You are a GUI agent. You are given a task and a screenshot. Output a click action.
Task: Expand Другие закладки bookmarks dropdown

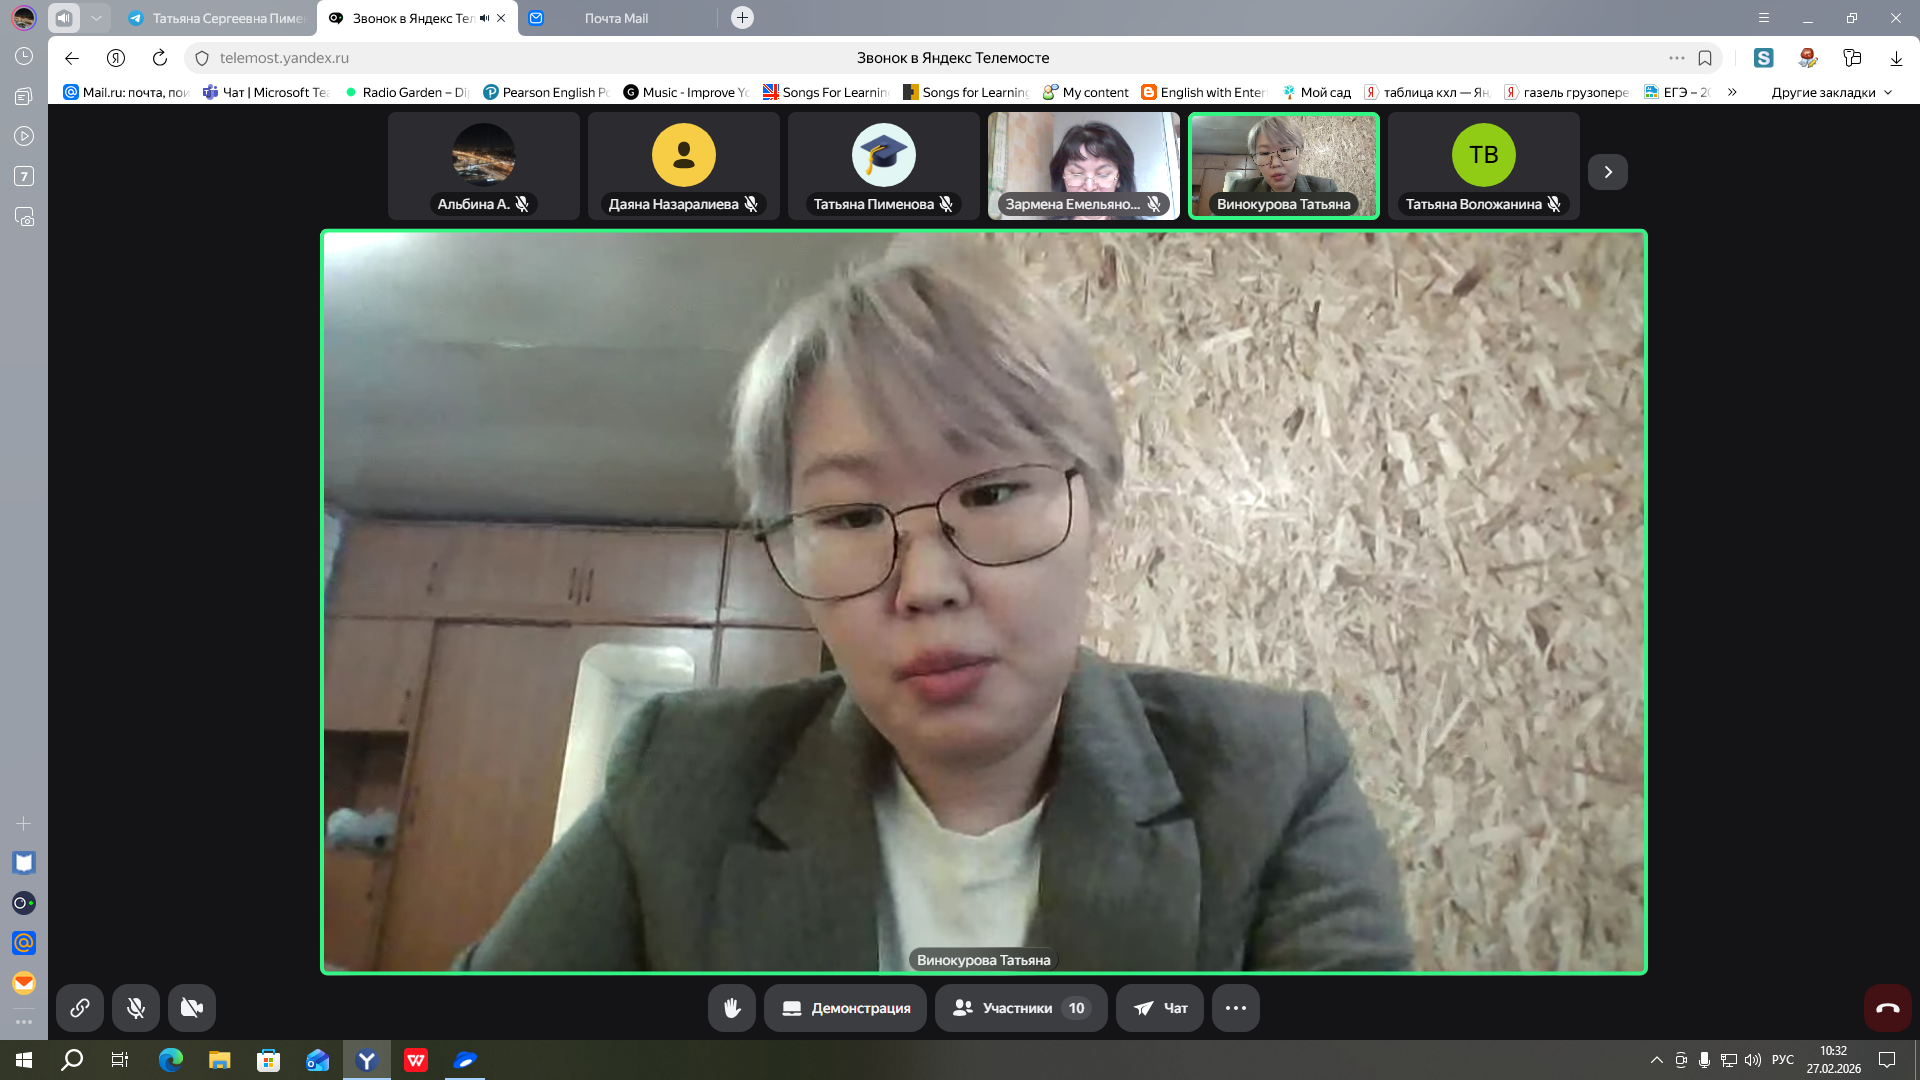point(1832,92)
